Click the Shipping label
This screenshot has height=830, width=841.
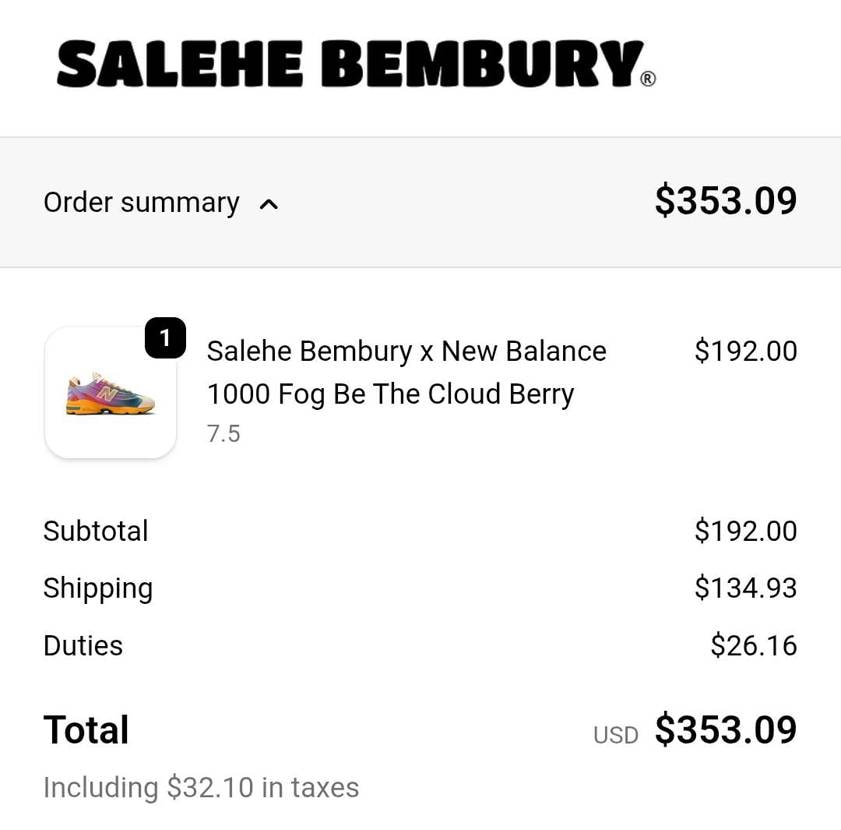[x=98, y=589]
